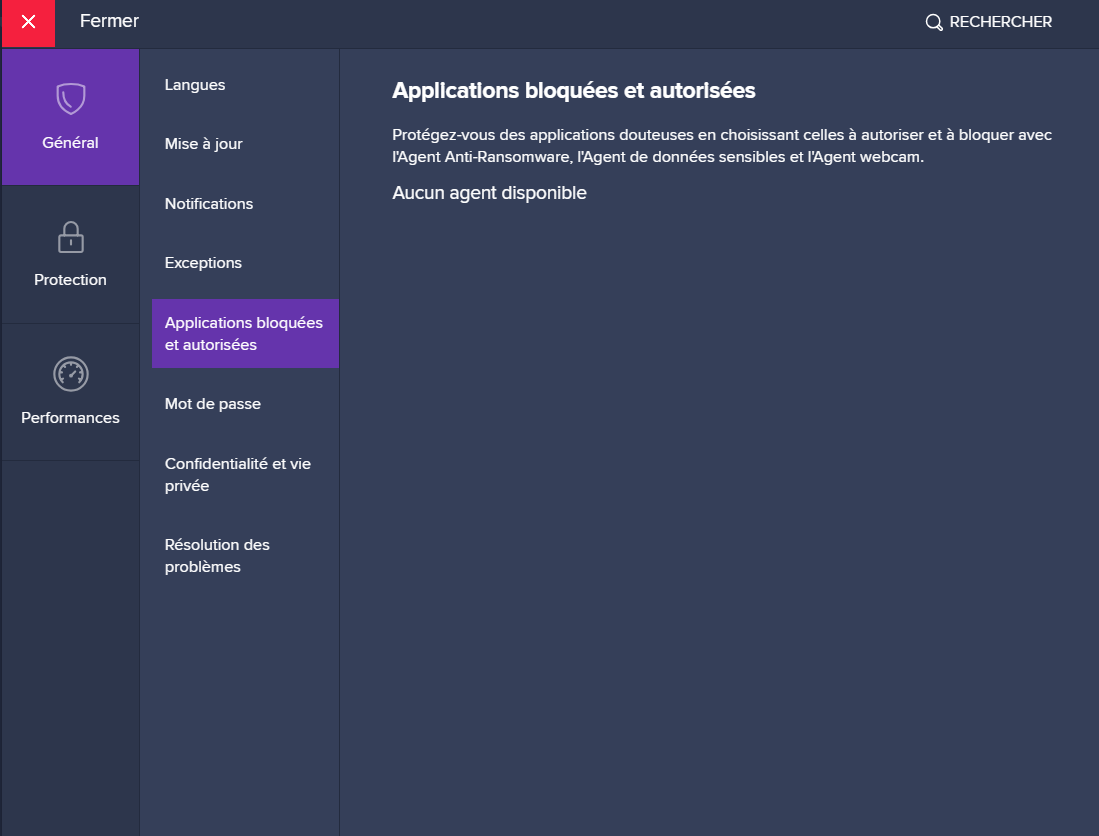Click the magnifying glass search icon
Image resolution: width=1099 pixels, height=836 pixels.
[x=934, y=22]
